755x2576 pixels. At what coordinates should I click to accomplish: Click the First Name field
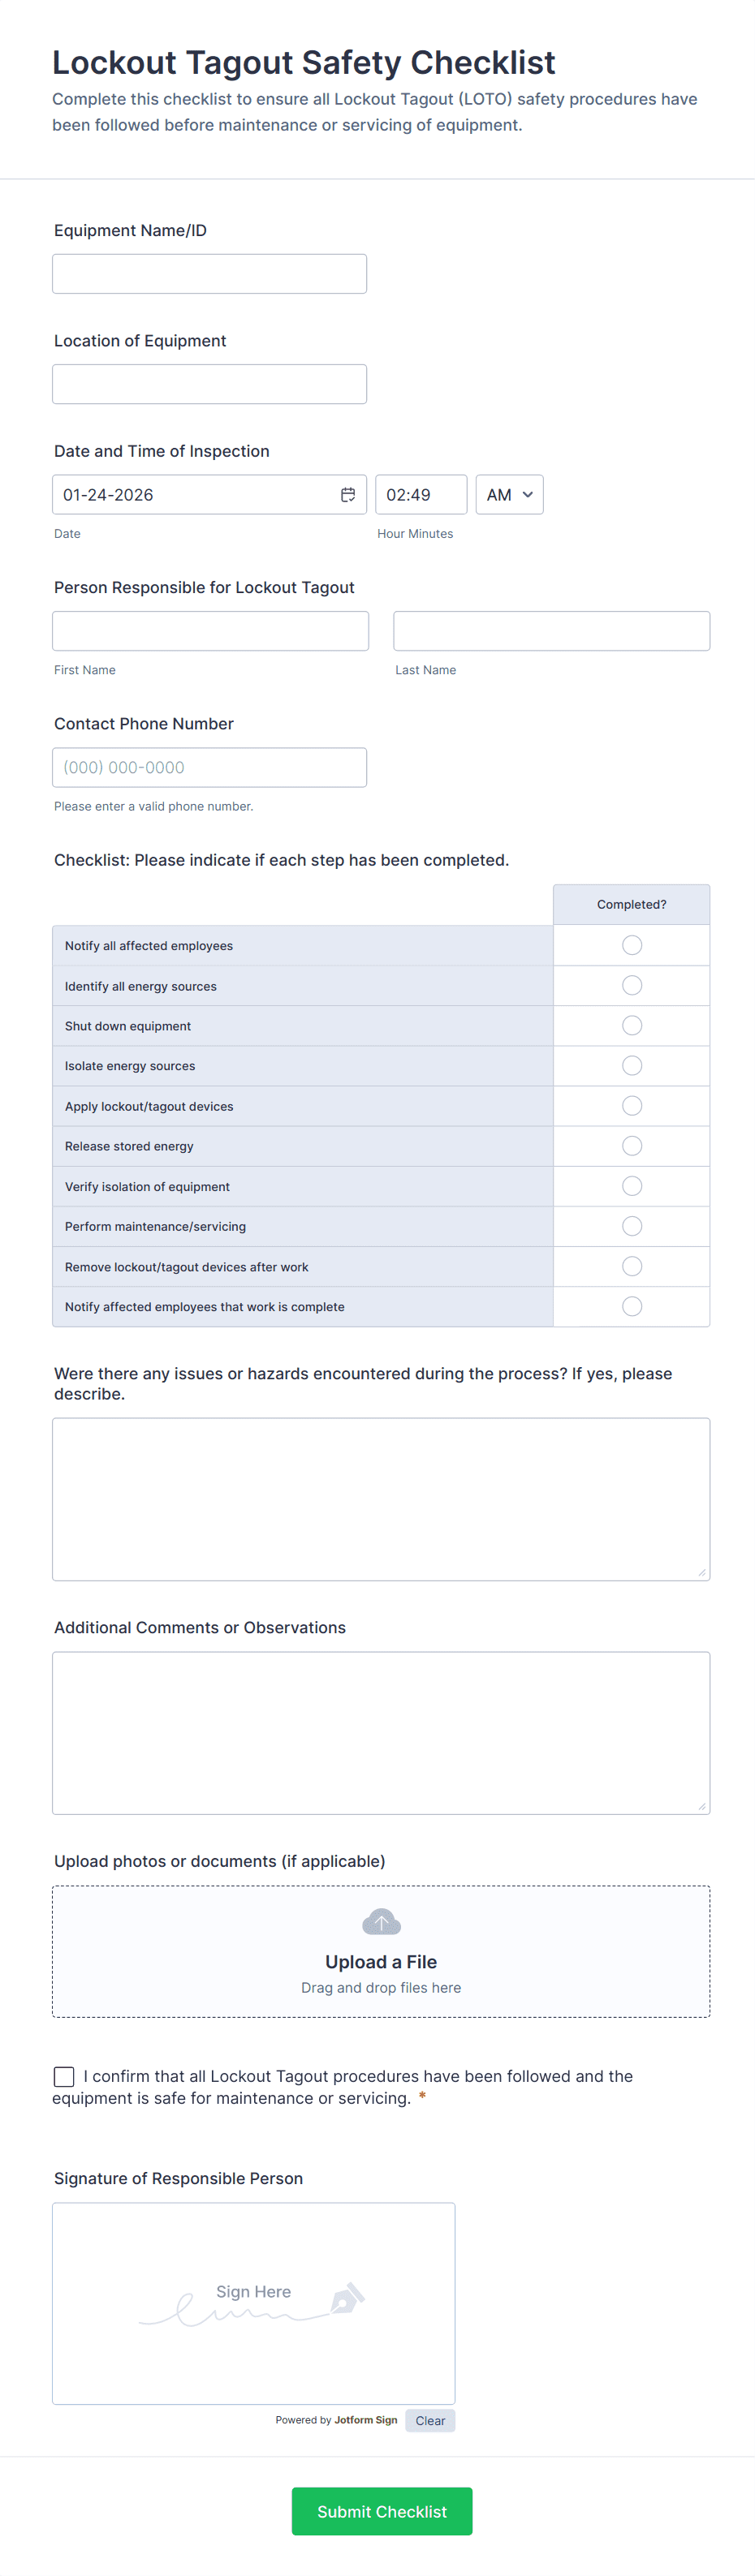(209, 630)
